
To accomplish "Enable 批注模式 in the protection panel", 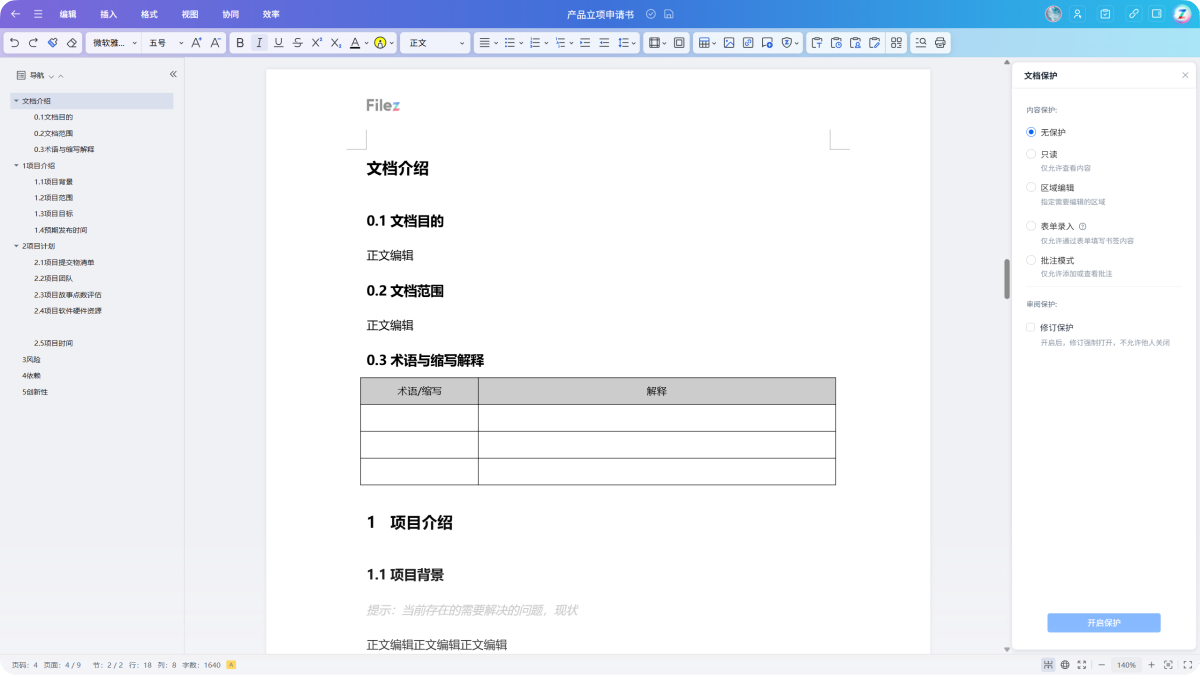I will click(1031, 259).
